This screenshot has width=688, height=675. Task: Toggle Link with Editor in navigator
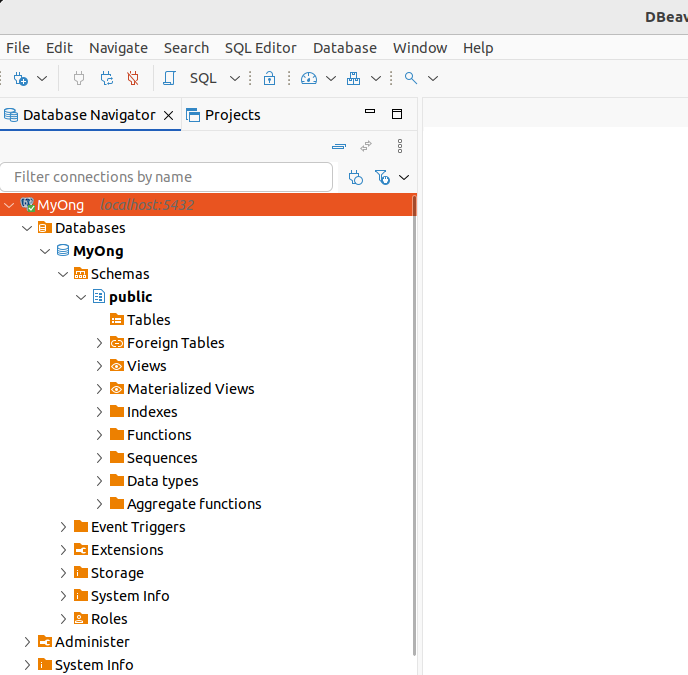click(366, 146)
